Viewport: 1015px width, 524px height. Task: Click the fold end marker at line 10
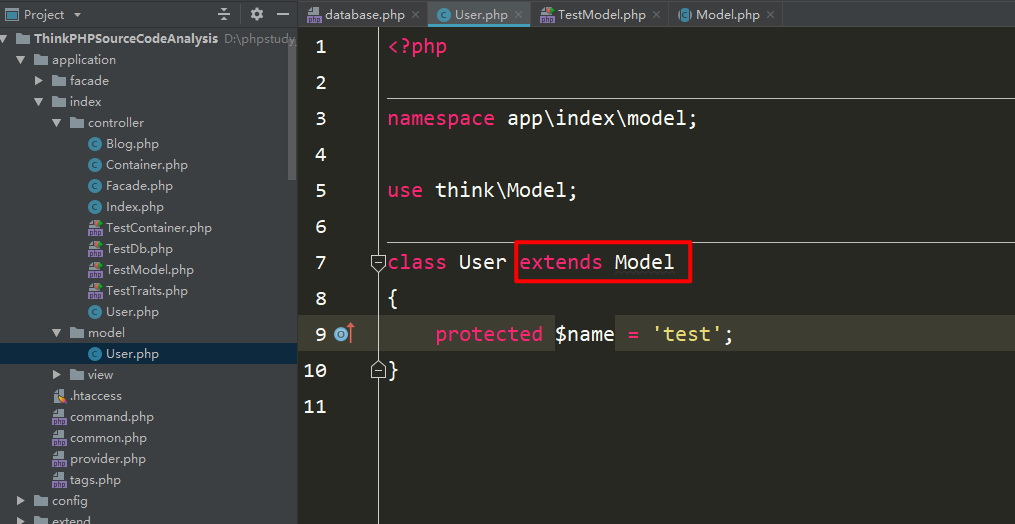pos(378,370)
